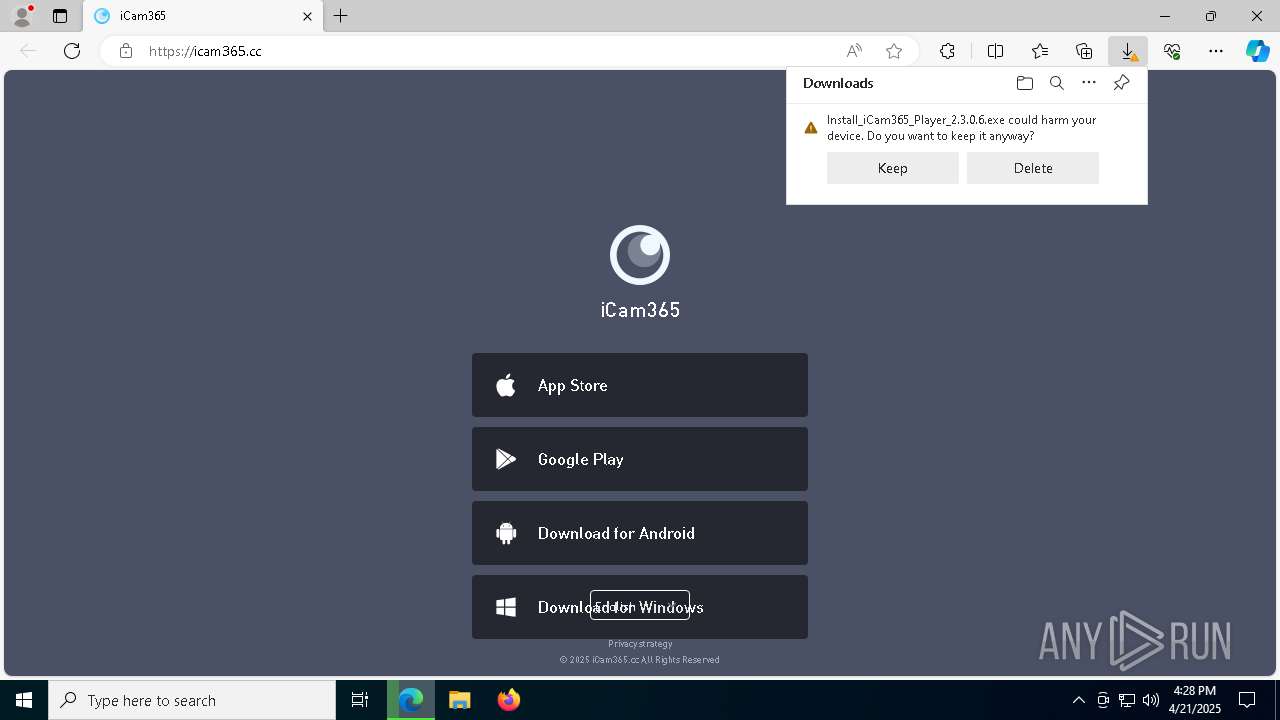Open the Favorites list

pos(1040,51)
